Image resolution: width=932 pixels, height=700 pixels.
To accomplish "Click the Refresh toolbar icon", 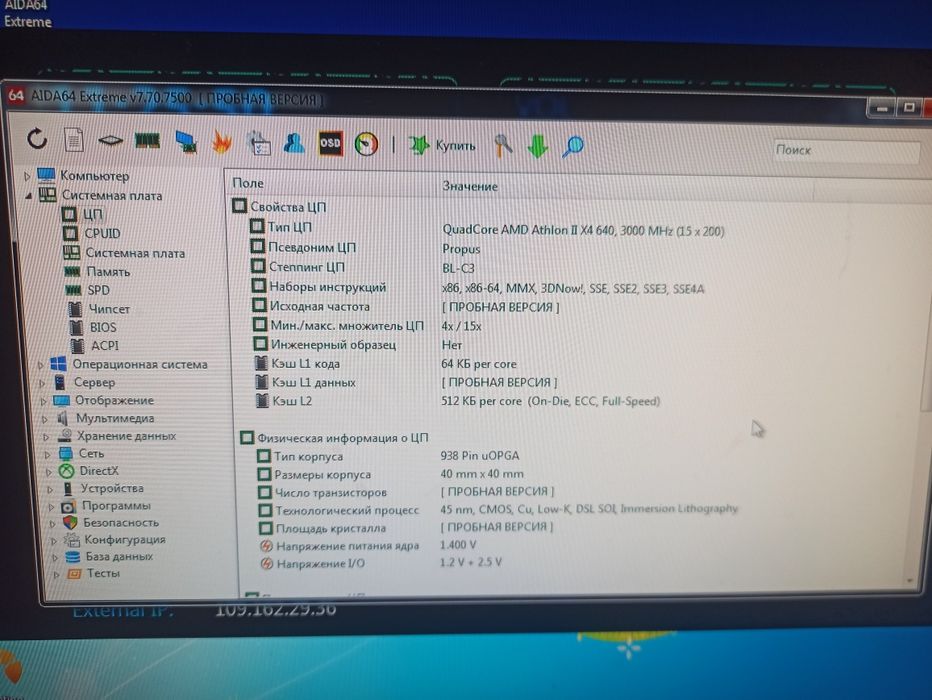I will (x=37, y=138).
